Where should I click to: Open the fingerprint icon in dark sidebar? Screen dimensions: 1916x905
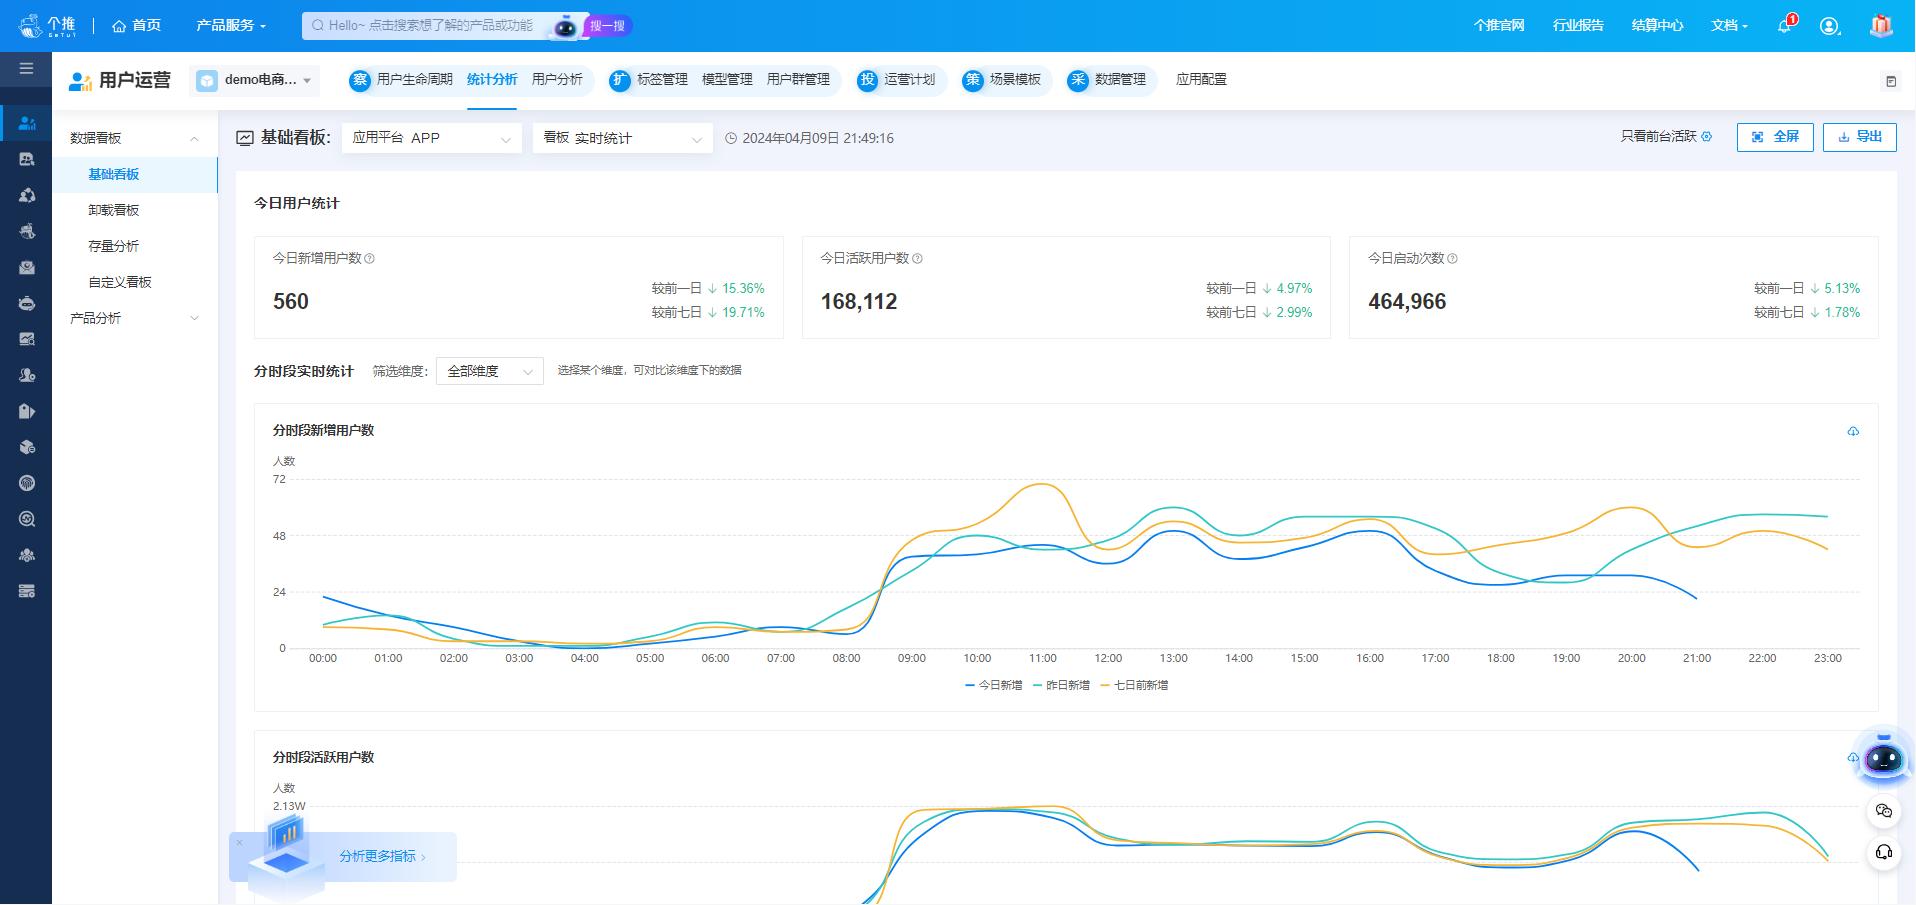[x=27, y=483]
